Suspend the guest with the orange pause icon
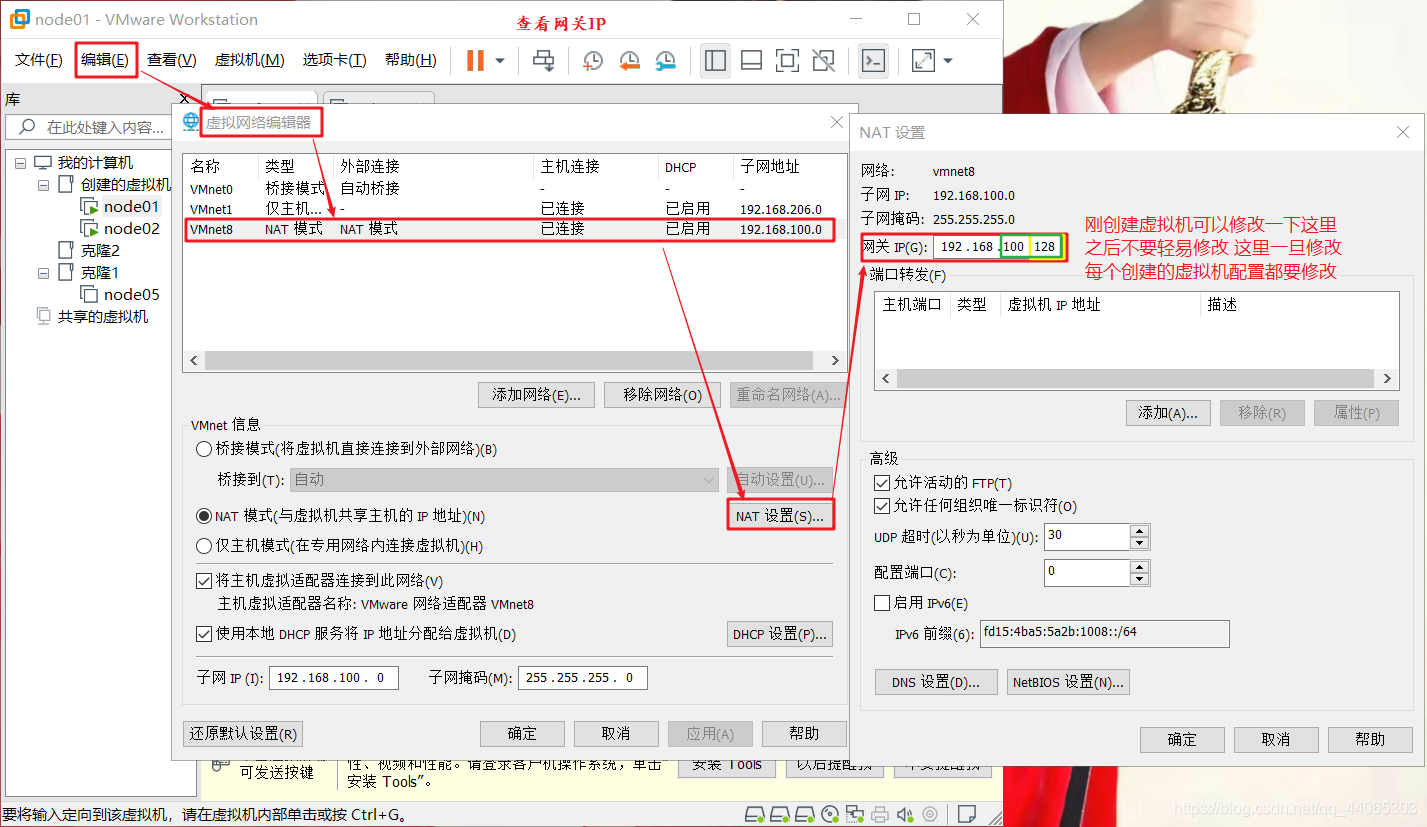This screenshot has width=1427, height=827. pyautogui.click(x=475, y=61)
